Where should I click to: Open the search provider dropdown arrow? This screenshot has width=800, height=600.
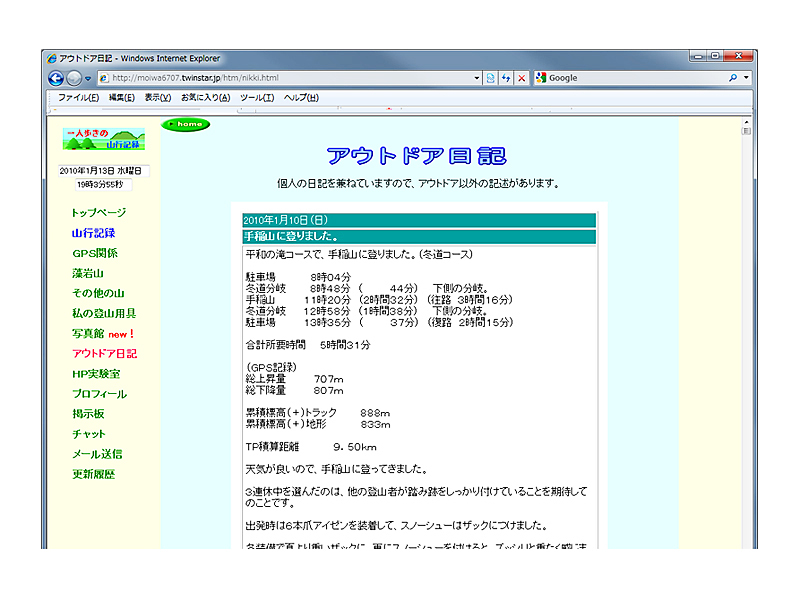tap(746, 78)
